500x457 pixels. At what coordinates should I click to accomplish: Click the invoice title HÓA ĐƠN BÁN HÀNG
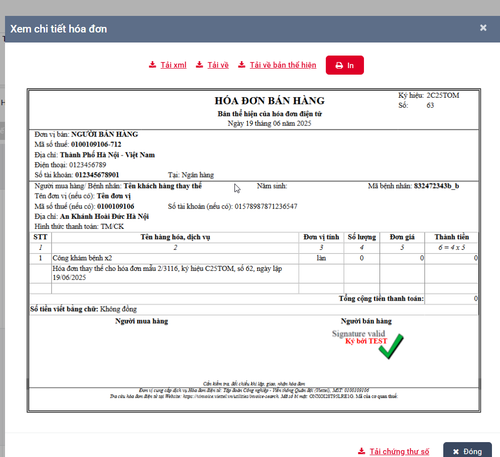point(270,101)
